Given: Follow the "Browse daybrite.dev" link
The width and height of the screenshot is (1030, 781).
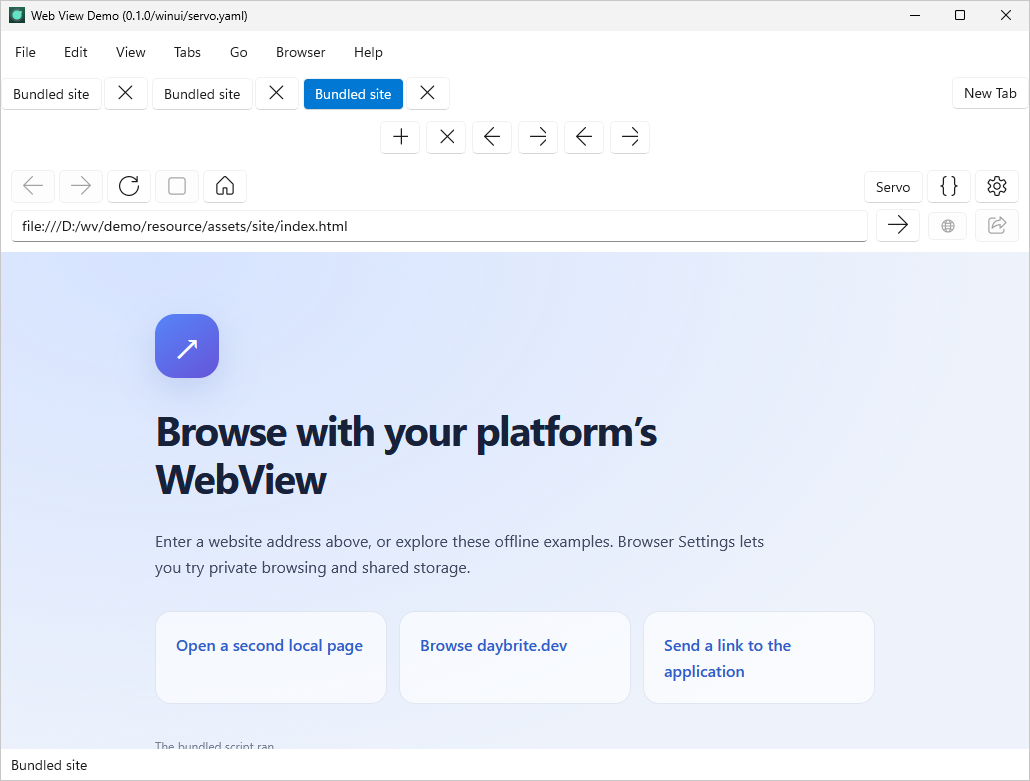Looking at the screenshot, I should point(493,646).
